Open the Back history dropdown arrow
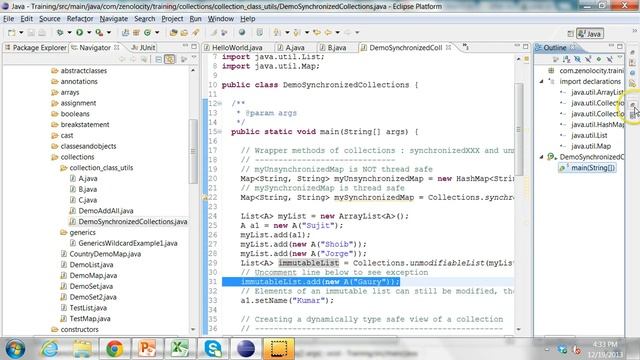640x360 pixels. click(x=338, y=33)
